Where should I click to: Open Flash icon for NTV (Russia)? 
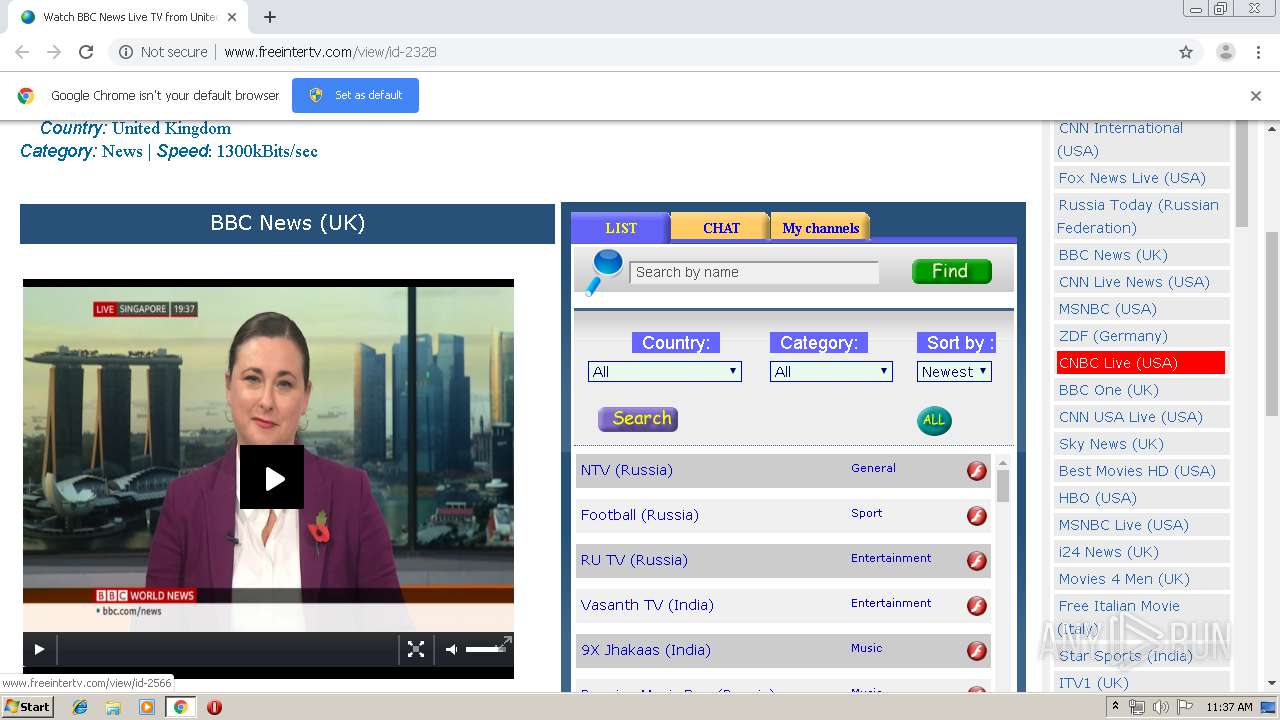tap(977, 471)
